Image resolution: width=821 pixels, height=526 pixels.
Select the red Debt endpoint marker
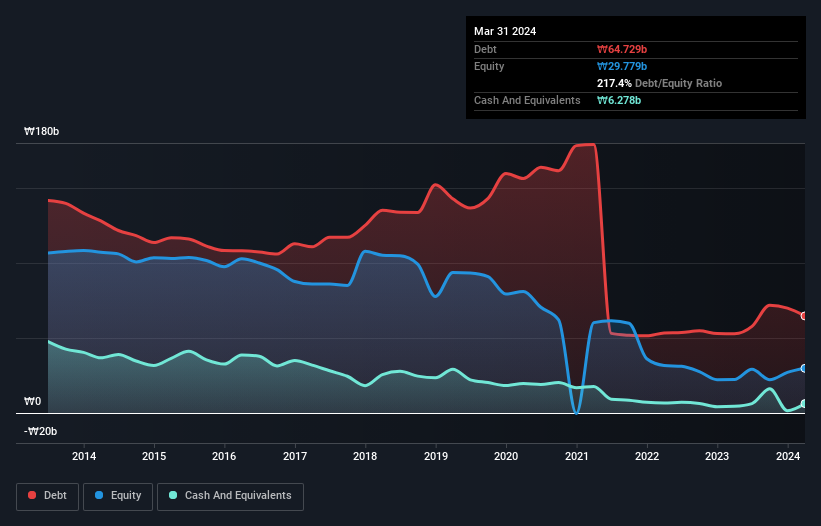click(x=804, y=316)
